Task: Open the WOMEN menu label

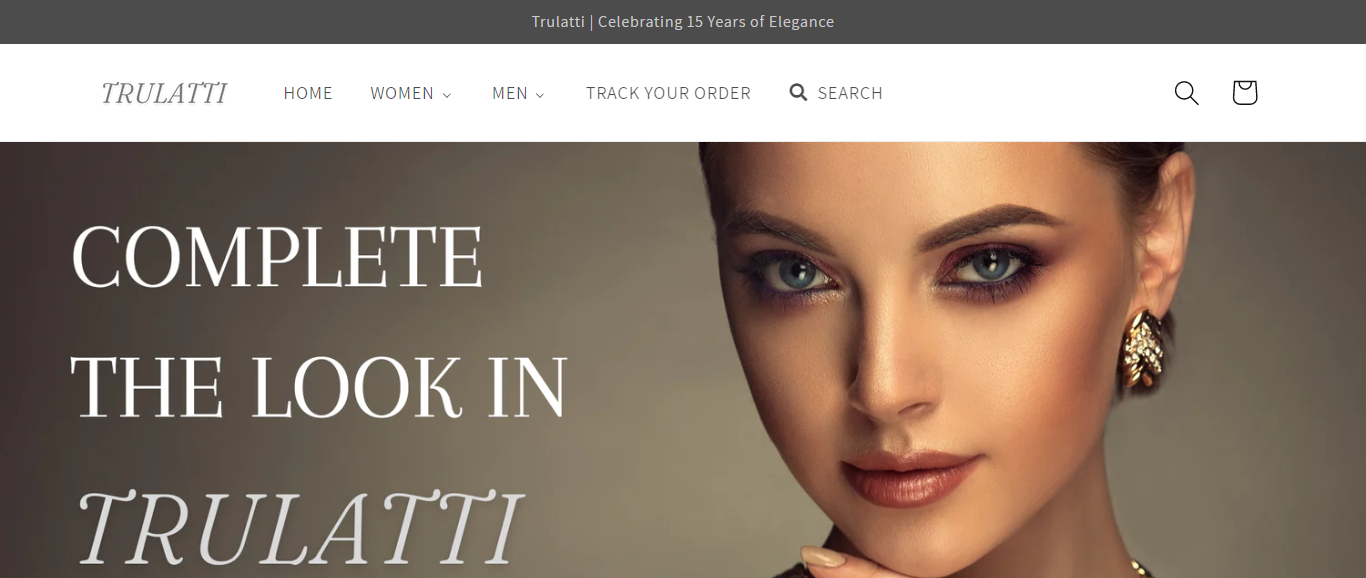Action: (402, 93)
